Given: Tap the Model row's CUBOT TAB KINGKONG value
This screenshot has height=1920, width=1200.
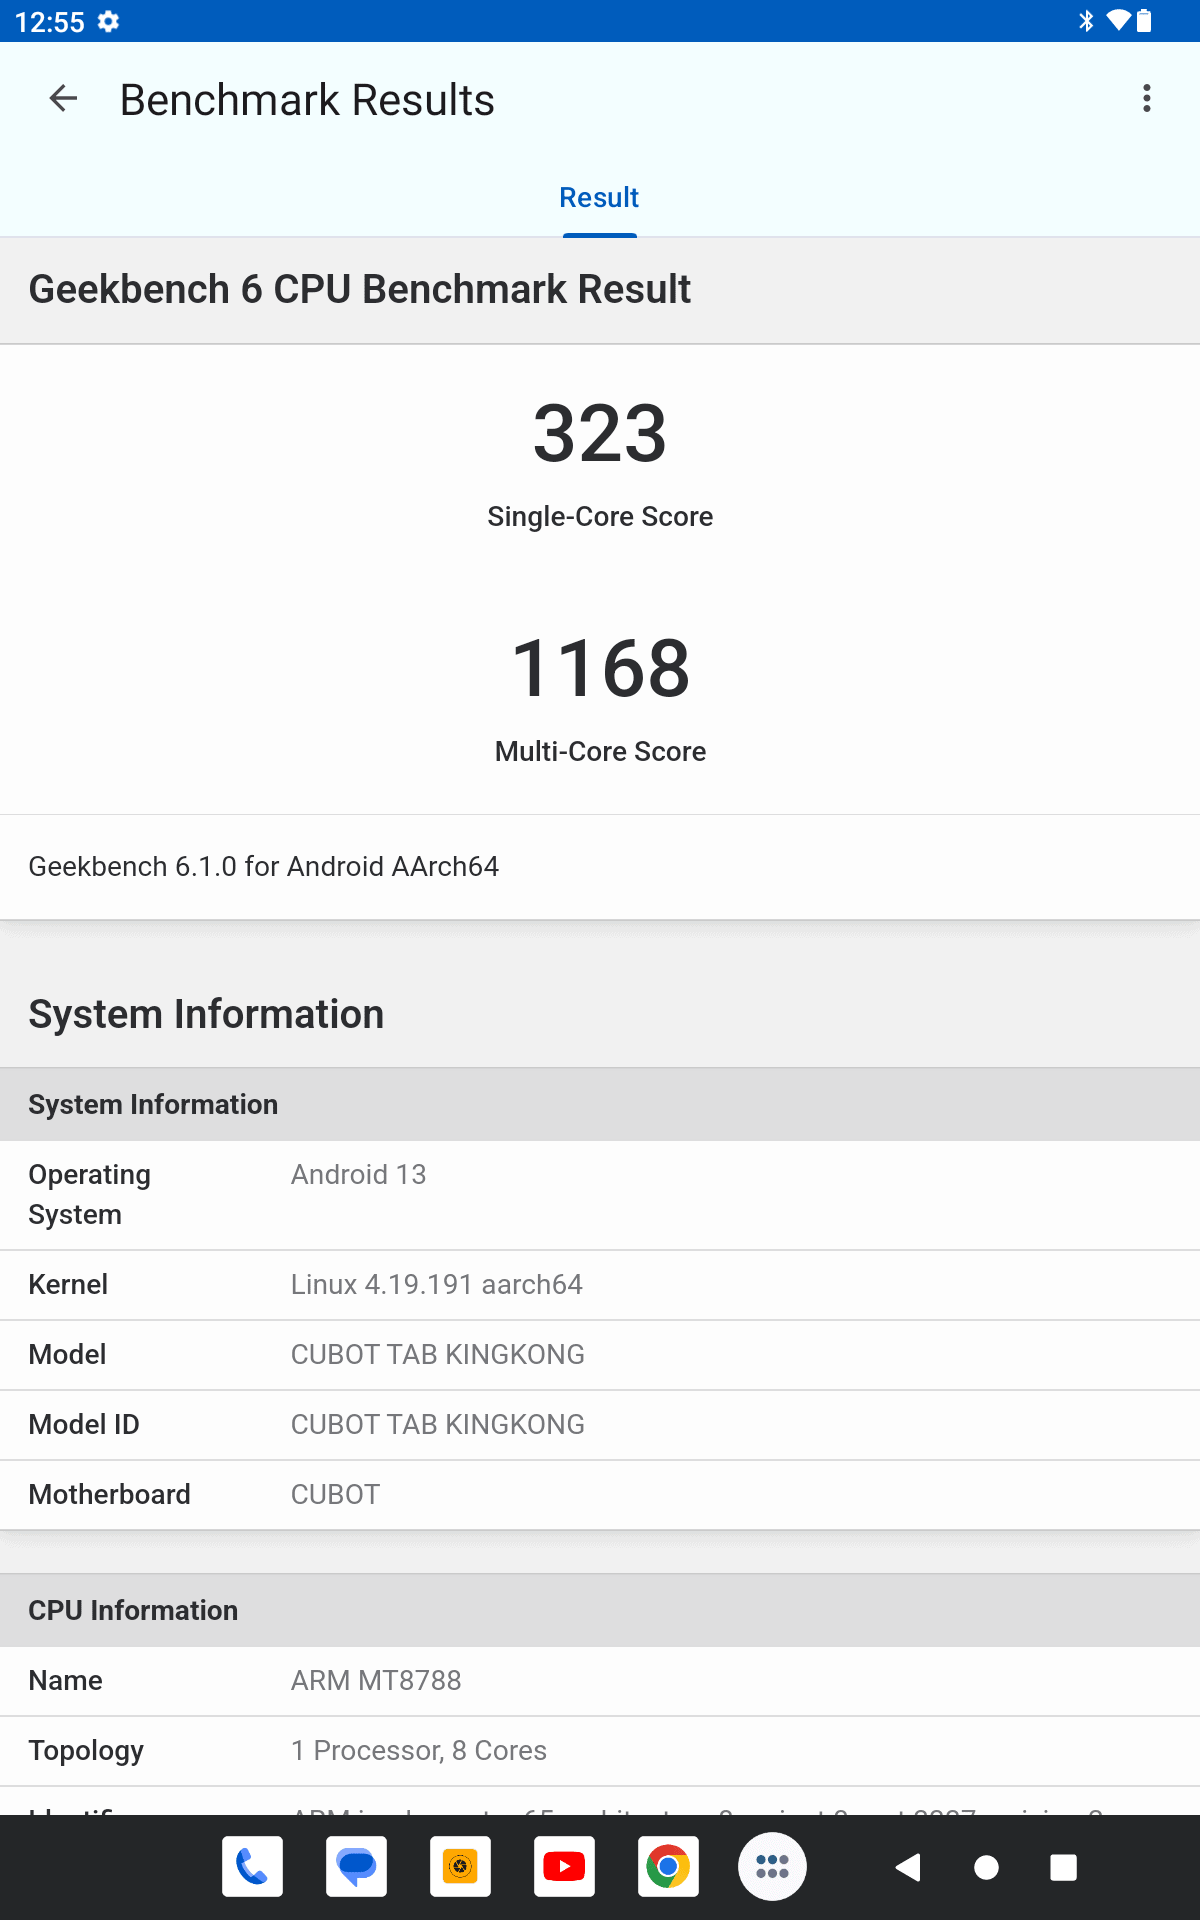Looking at the screenshot, I should [x=437, y=1354].
